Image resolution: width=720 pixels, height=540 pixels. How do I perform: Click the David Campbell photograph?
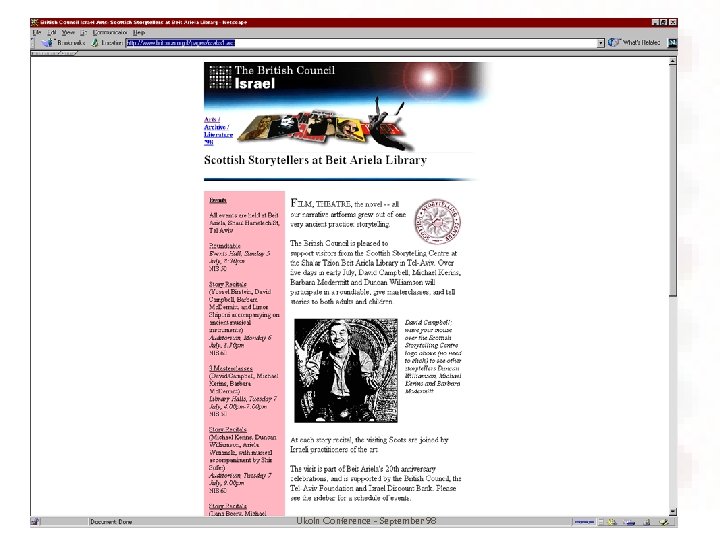point(346,371)
